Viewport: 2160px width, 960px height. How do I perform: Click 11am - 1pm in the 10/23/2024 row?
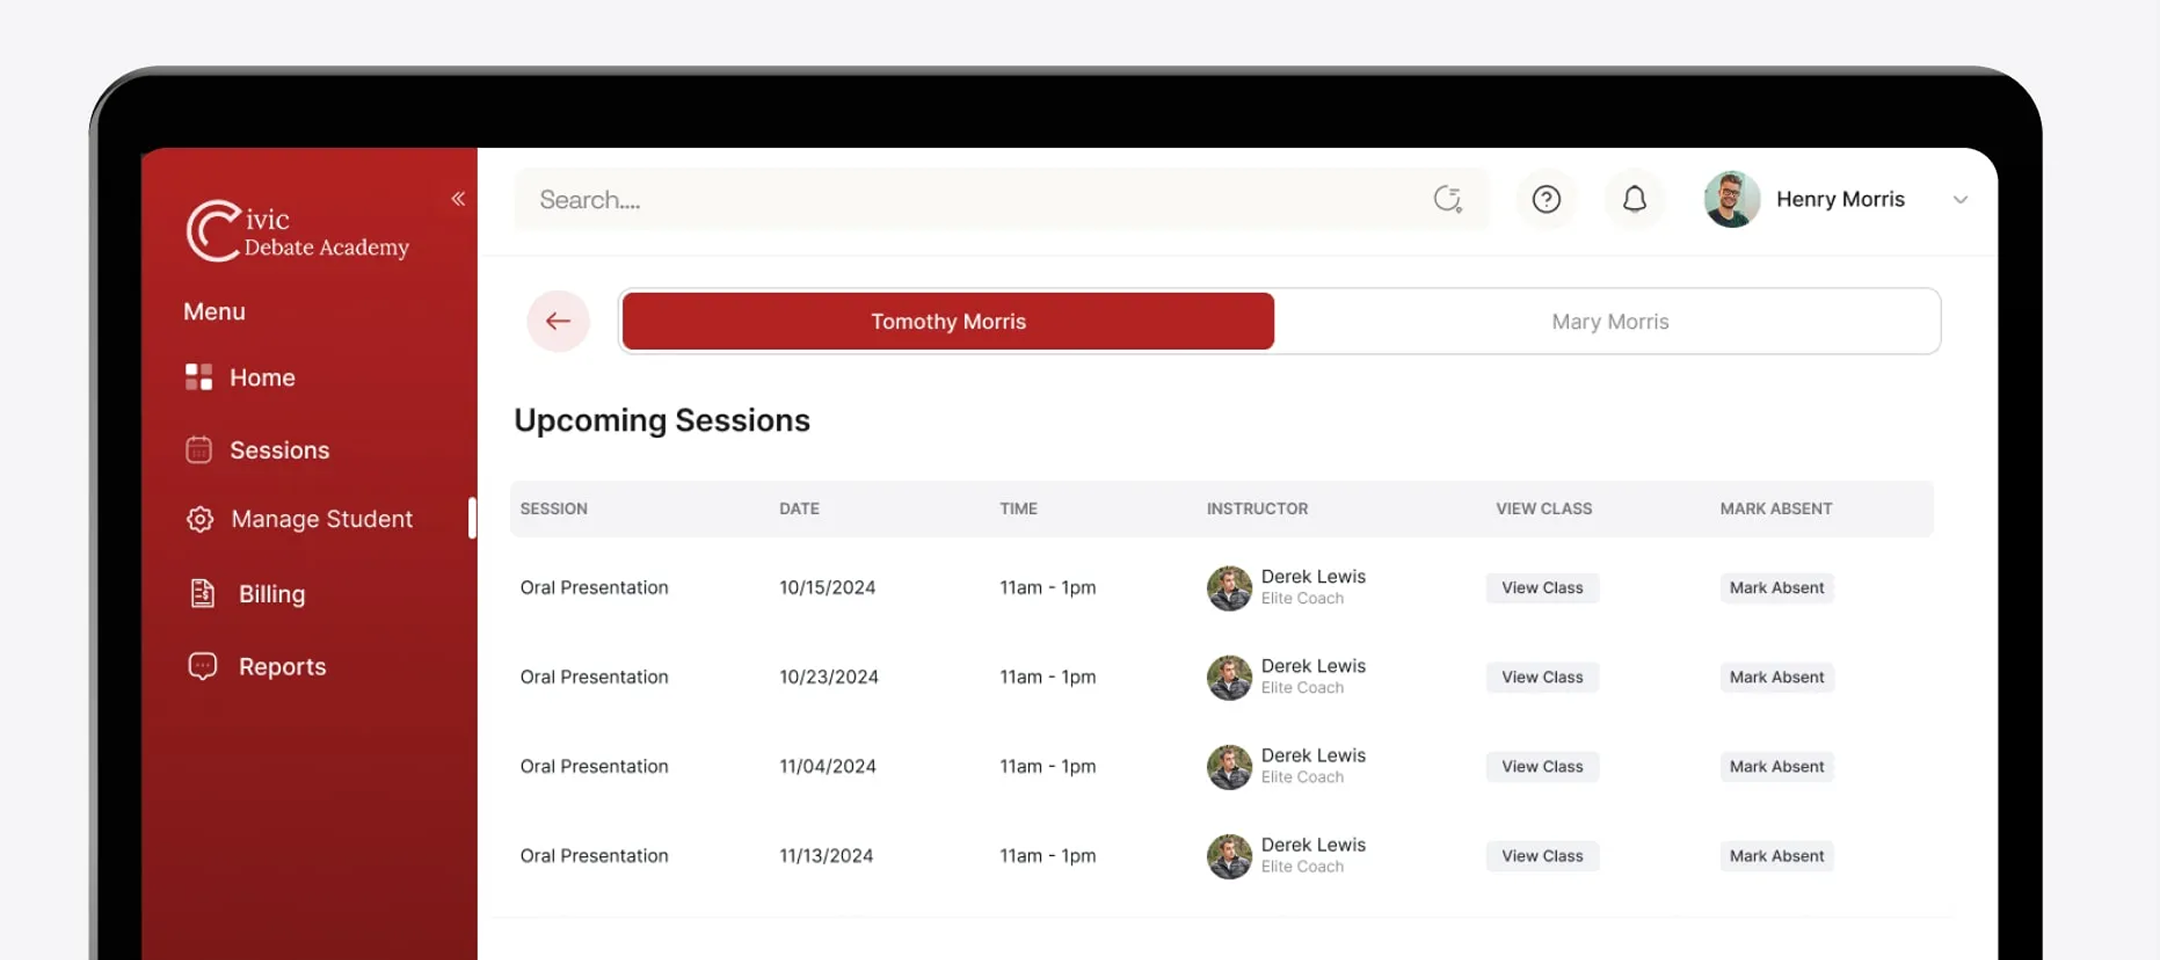coord(1048,677)
